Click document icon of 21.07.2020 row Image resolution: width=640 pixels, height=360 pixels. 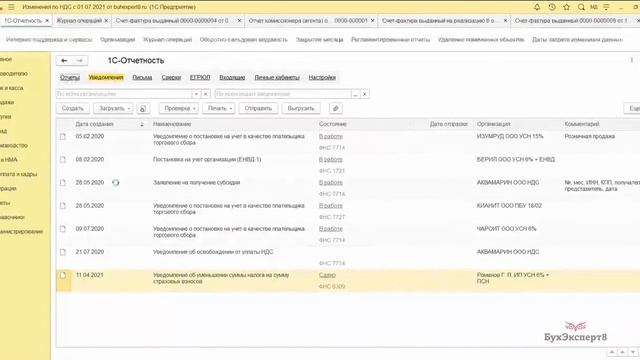coord(62,252)
